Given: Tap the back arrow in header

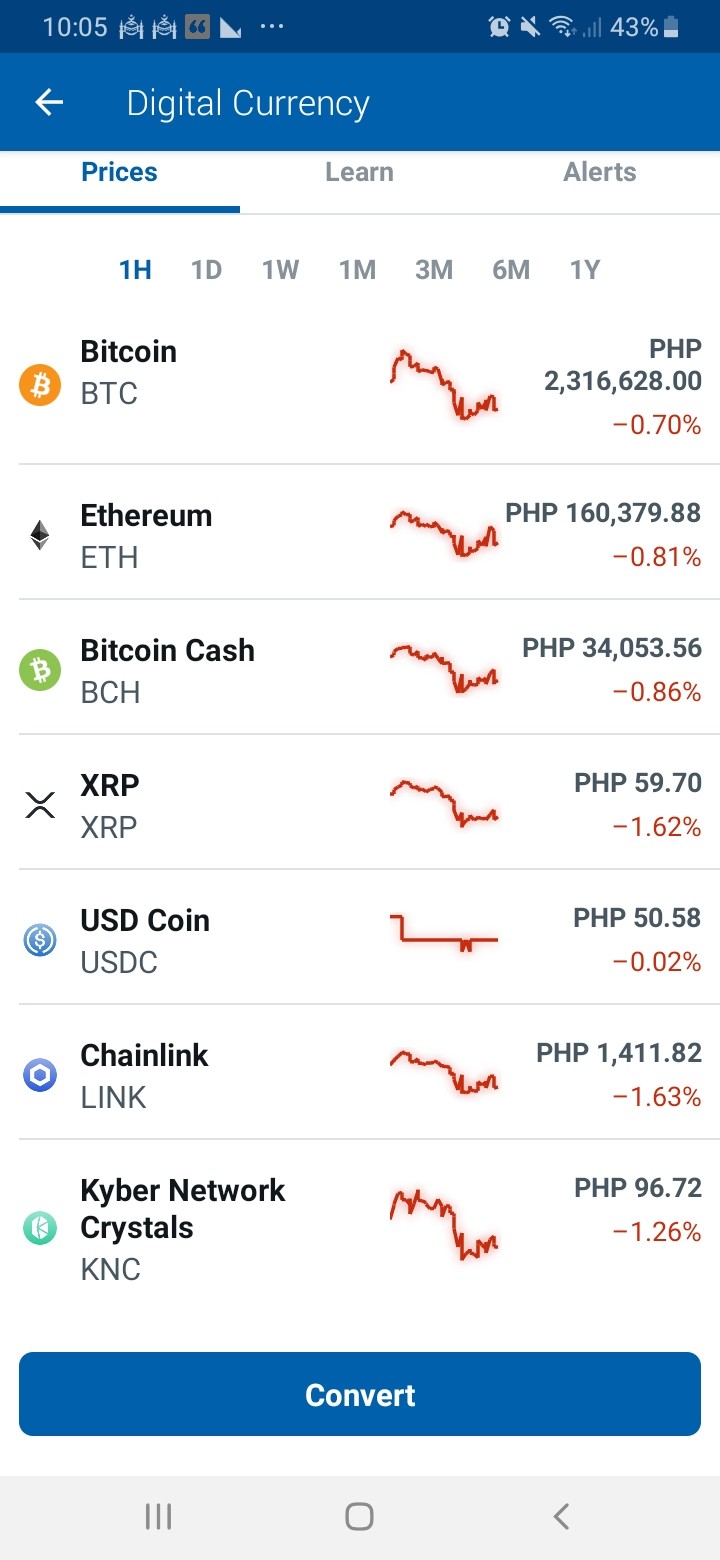Looking at the screenshot, I should [x=48, y=102].
